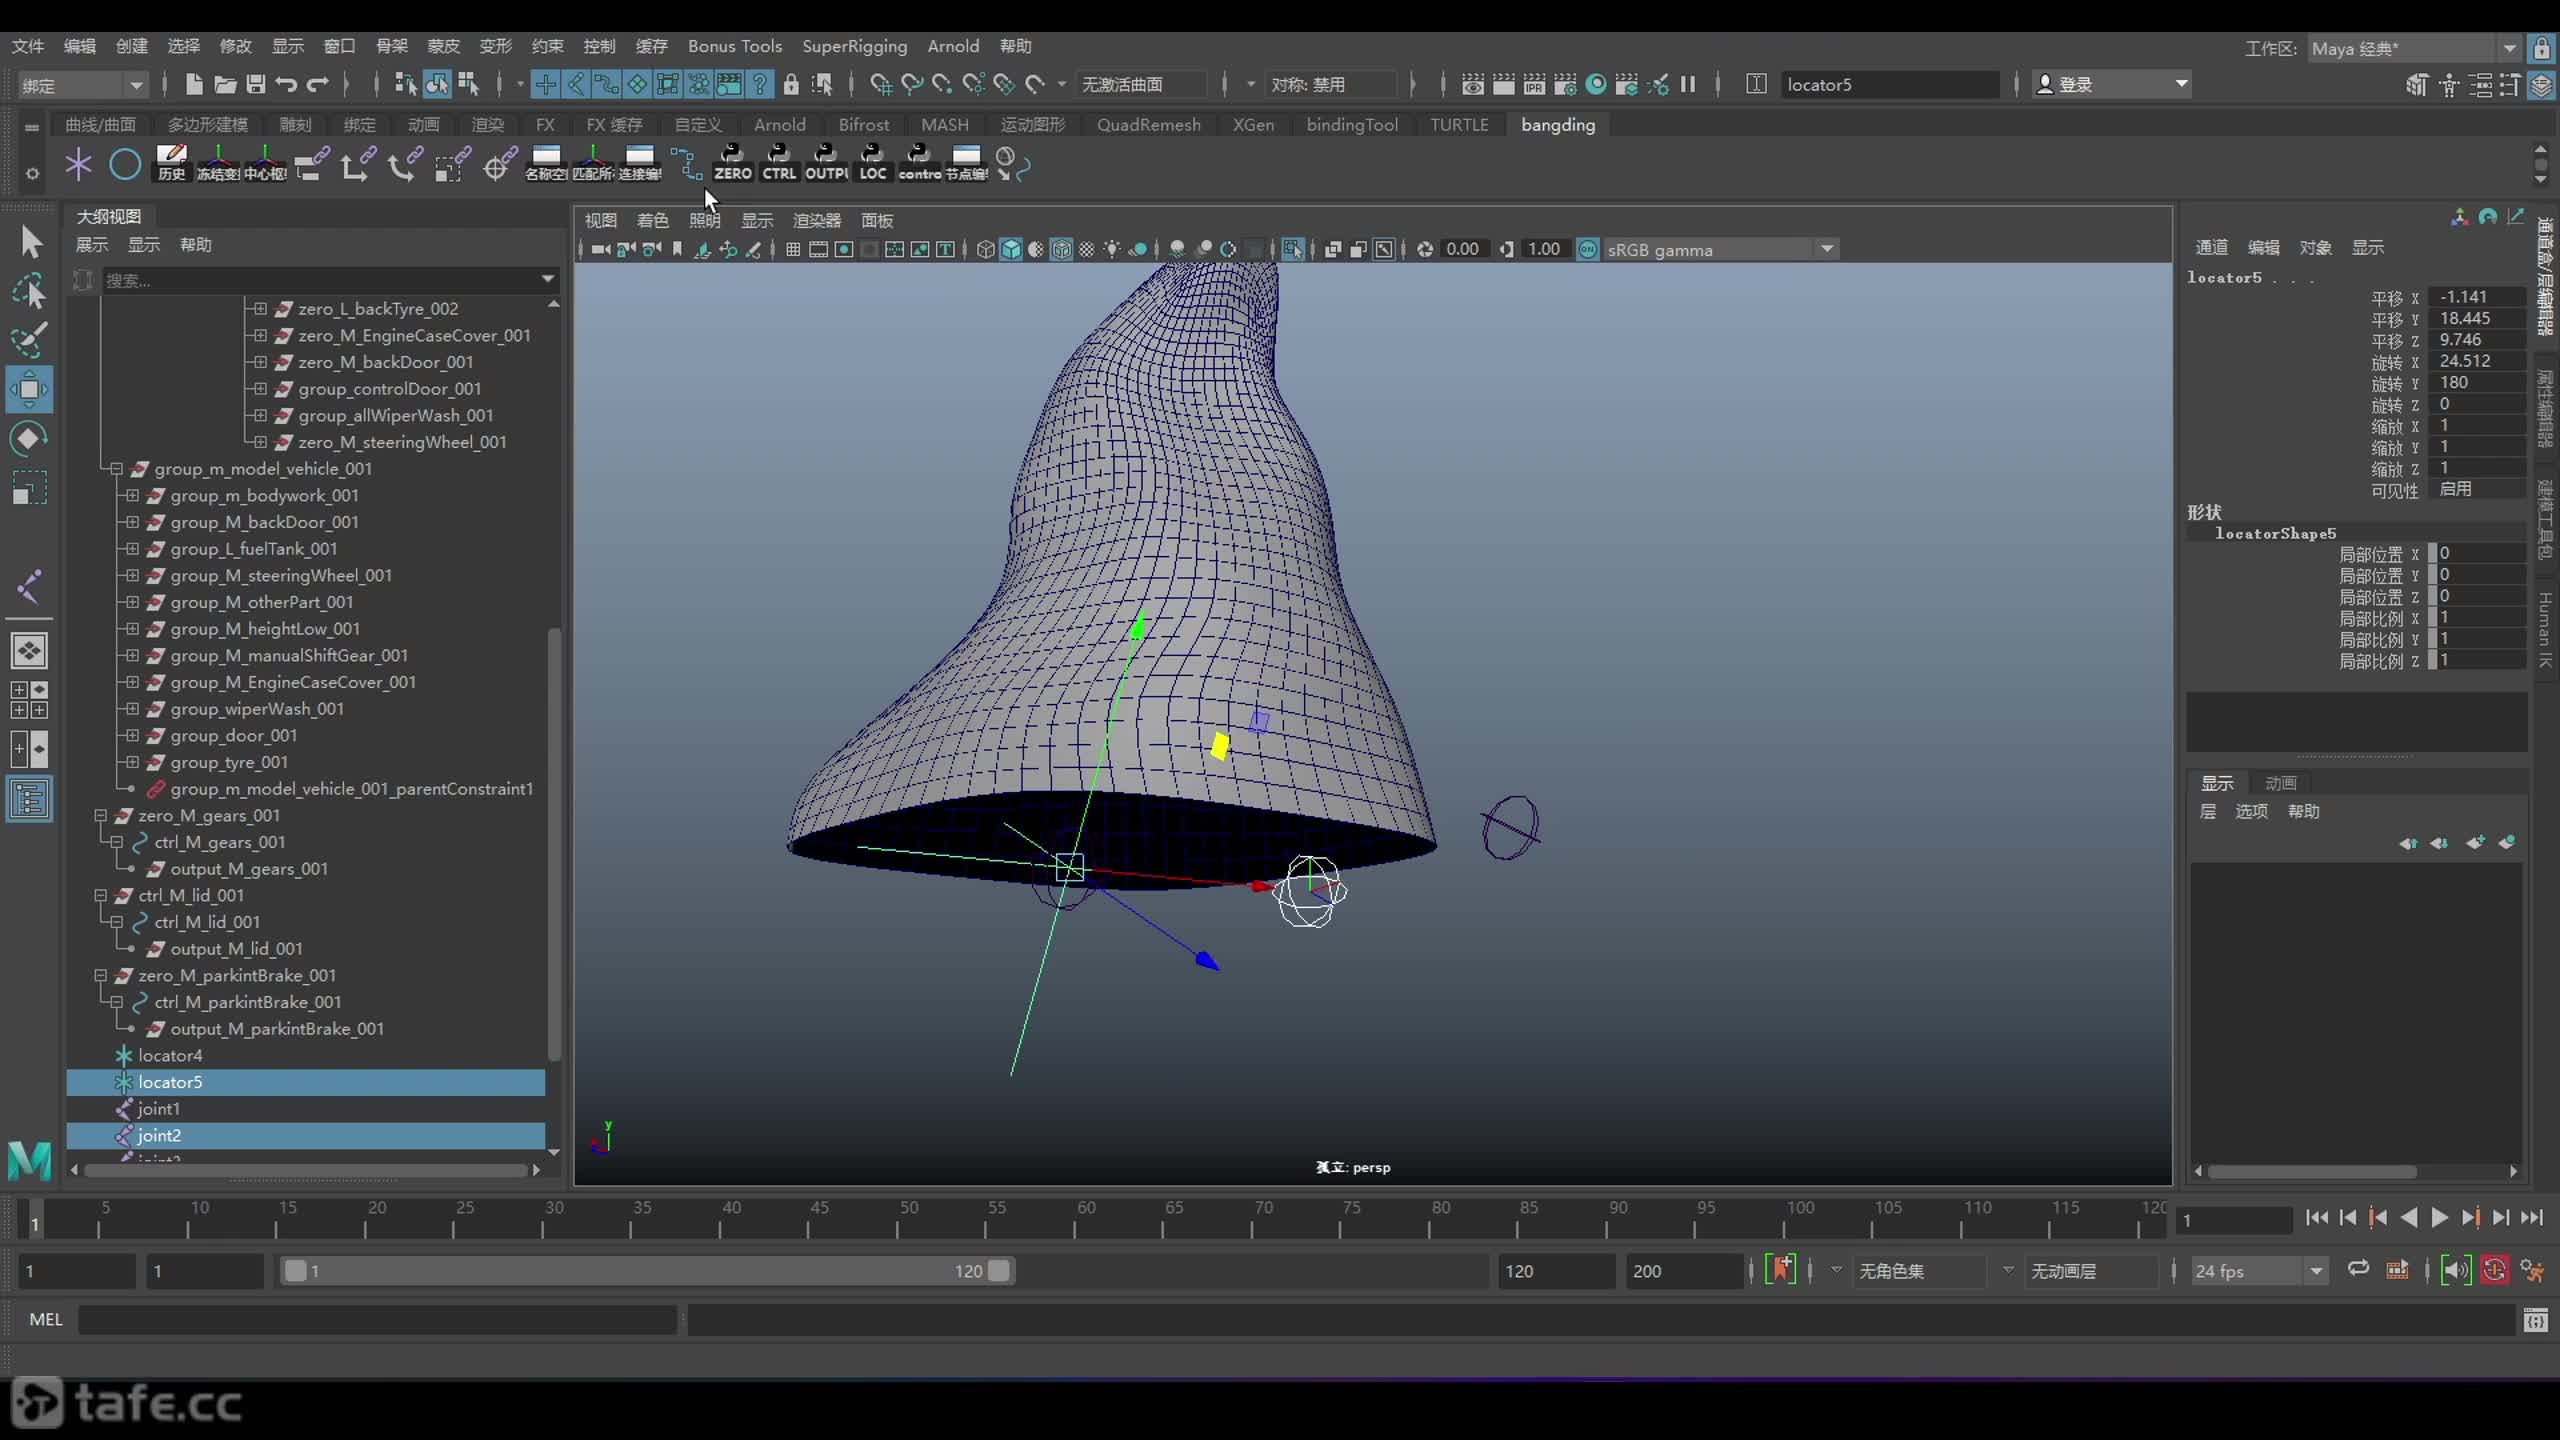Click Go to start of playback range
The width and height of the screenshot is (2560, 1440).
2317,1217
